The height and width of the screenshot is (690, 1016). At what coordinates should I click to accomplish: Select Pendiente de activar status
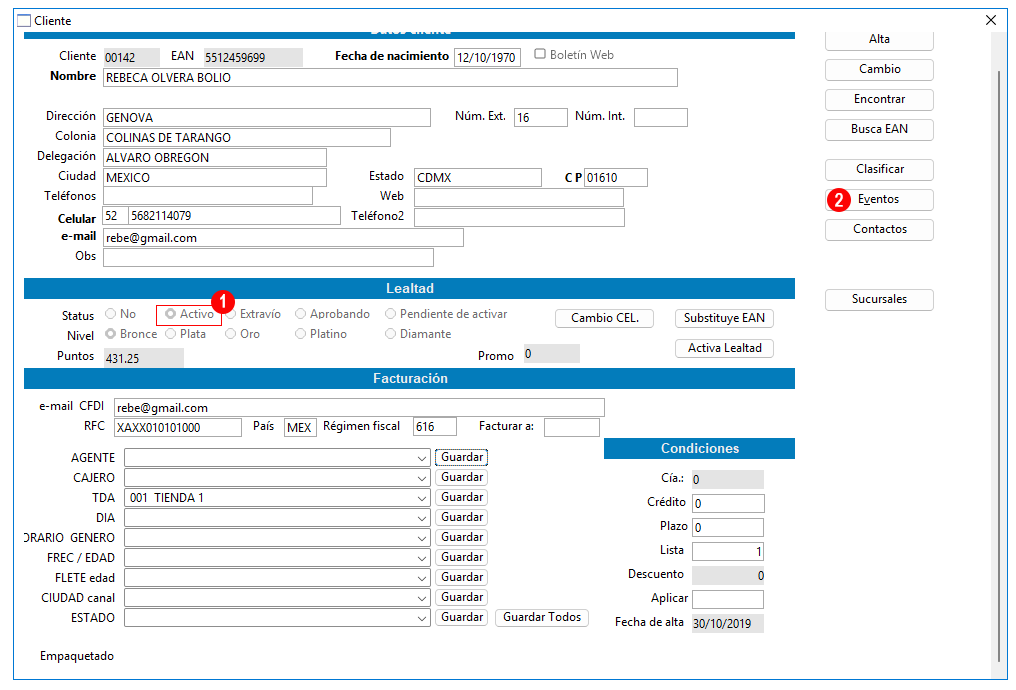click(390, 314)
